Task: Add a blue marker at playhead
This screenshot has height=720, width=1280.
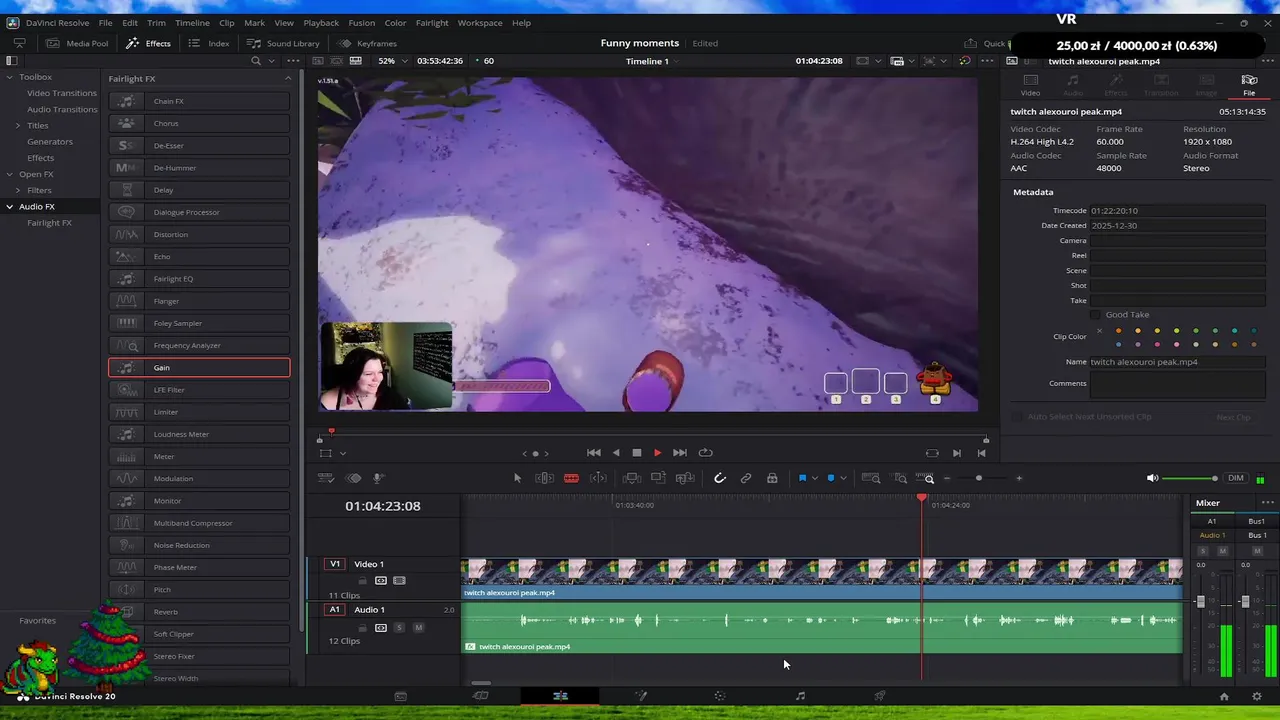Action: pyautogui.click(x=830, y=478)
